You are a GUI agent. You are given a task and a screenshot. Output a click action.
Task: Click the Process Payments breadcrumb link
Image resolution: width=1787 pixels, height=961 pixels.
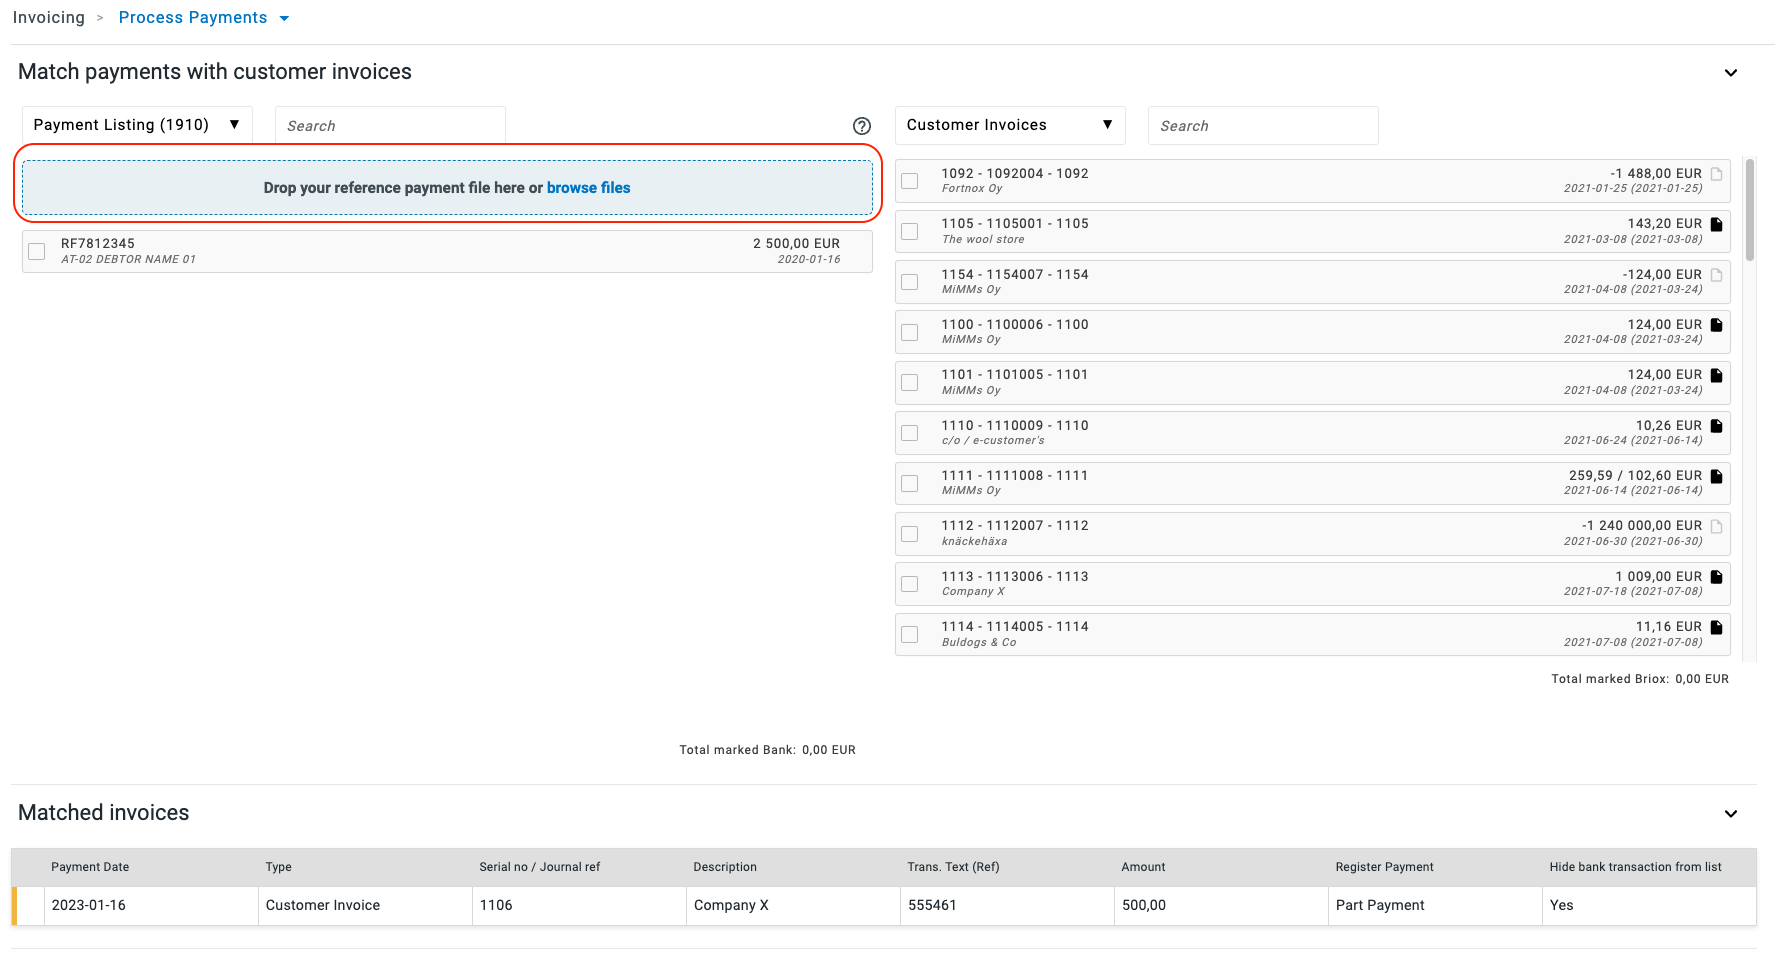(x=193, y=18)
